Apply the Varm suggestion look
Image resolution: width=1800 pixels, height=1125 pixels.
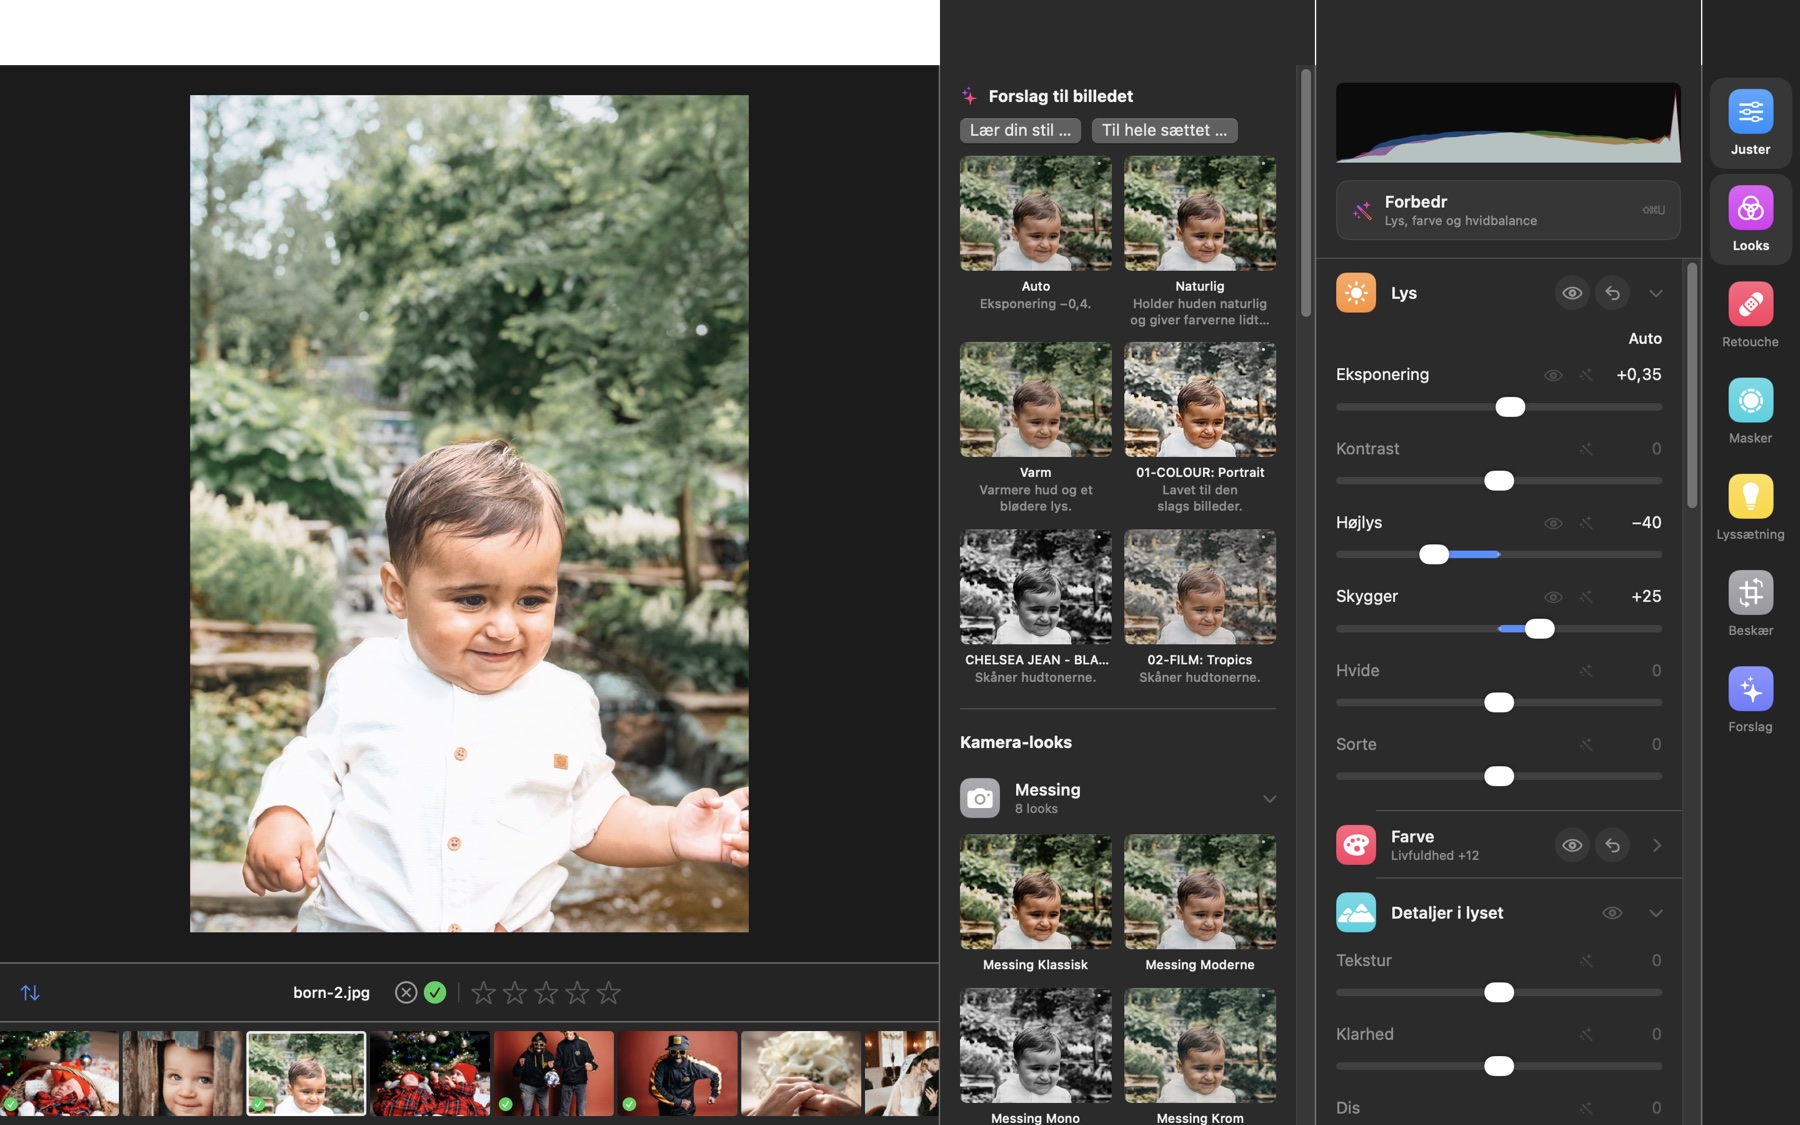[1035, 399]
